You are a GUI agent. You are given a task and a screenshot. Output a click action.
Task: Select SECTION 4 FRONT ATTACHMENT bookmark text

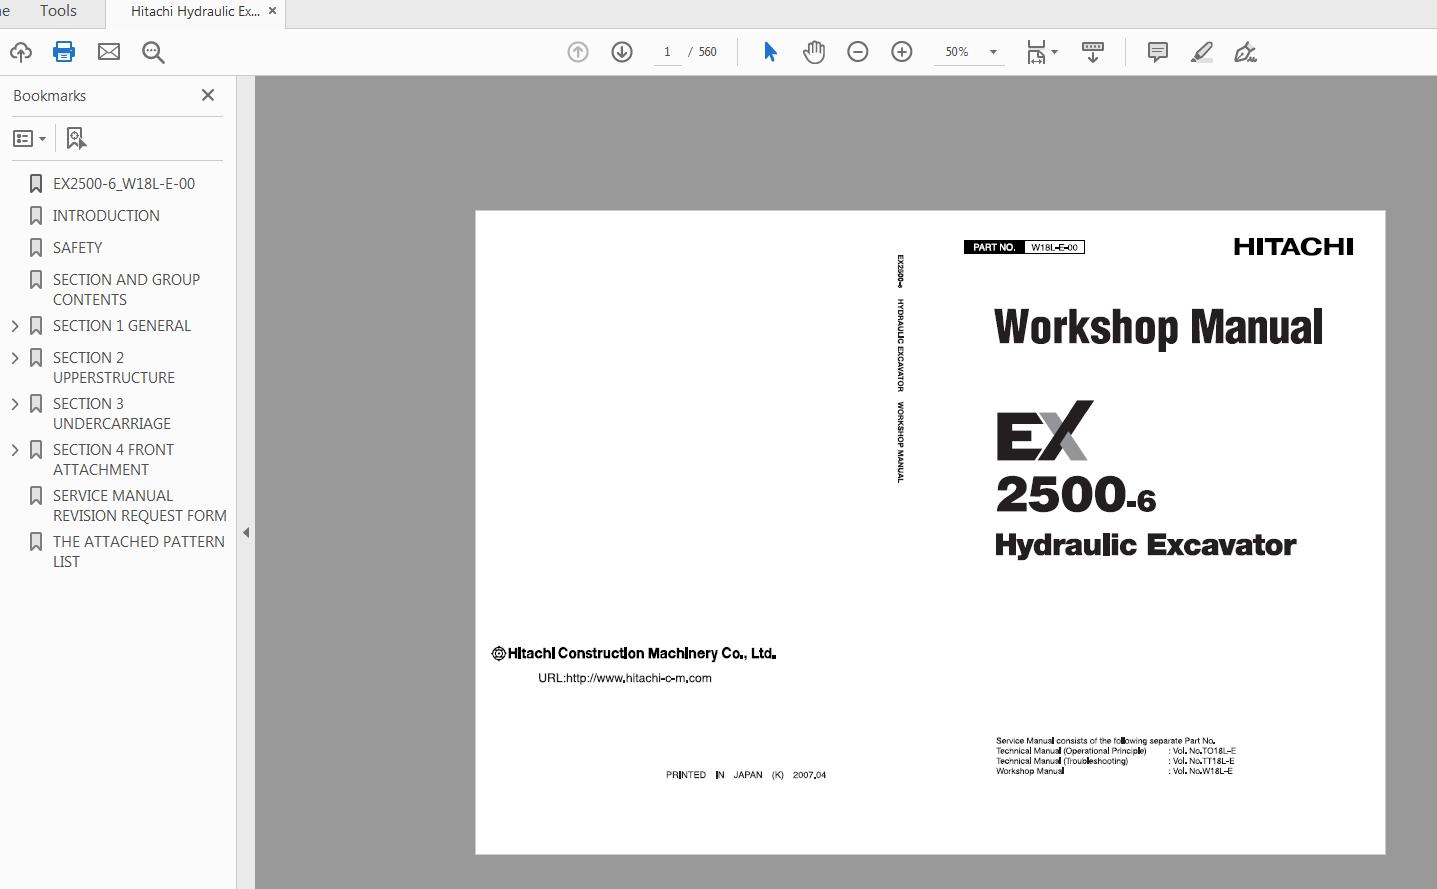113,460
